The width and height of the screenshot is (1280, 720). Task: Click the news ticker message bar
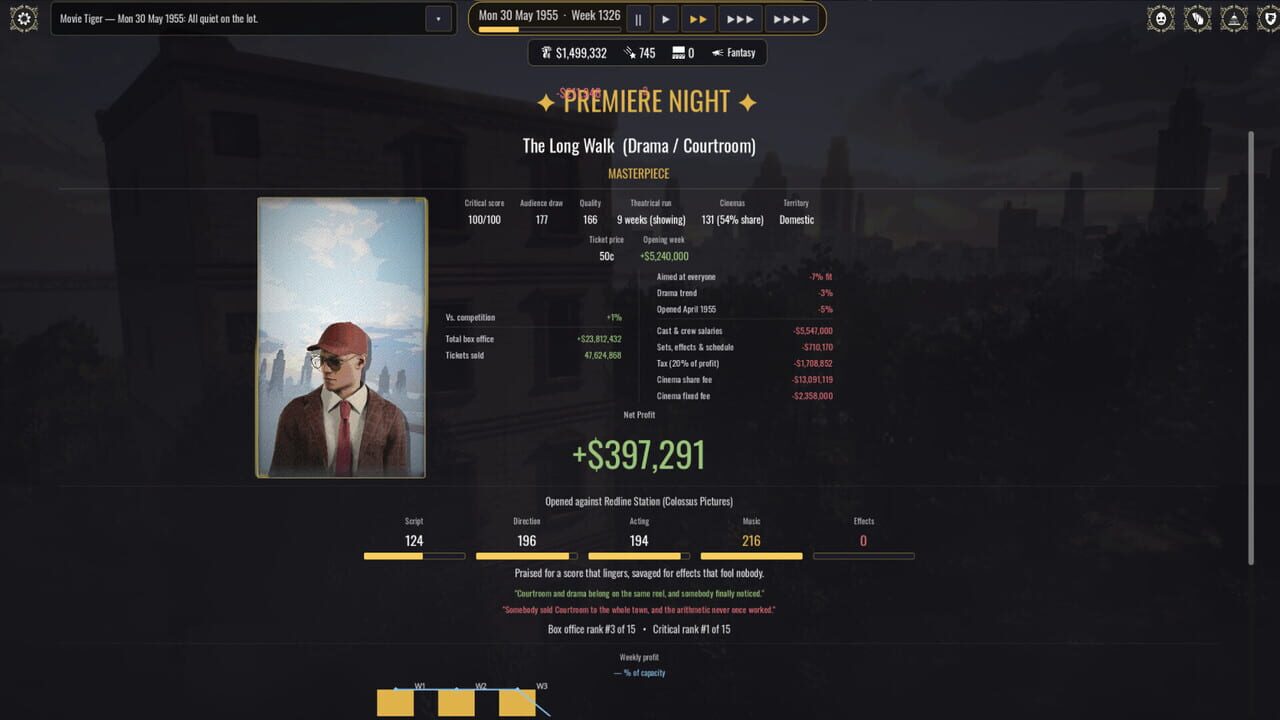239,19
